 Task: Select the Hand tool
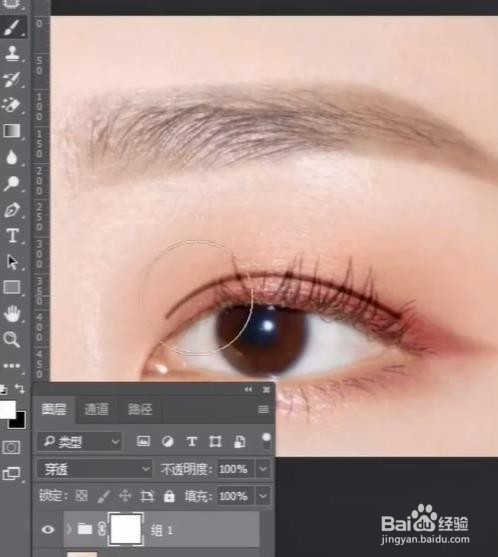pyautogui.click(x=12, y=314)
